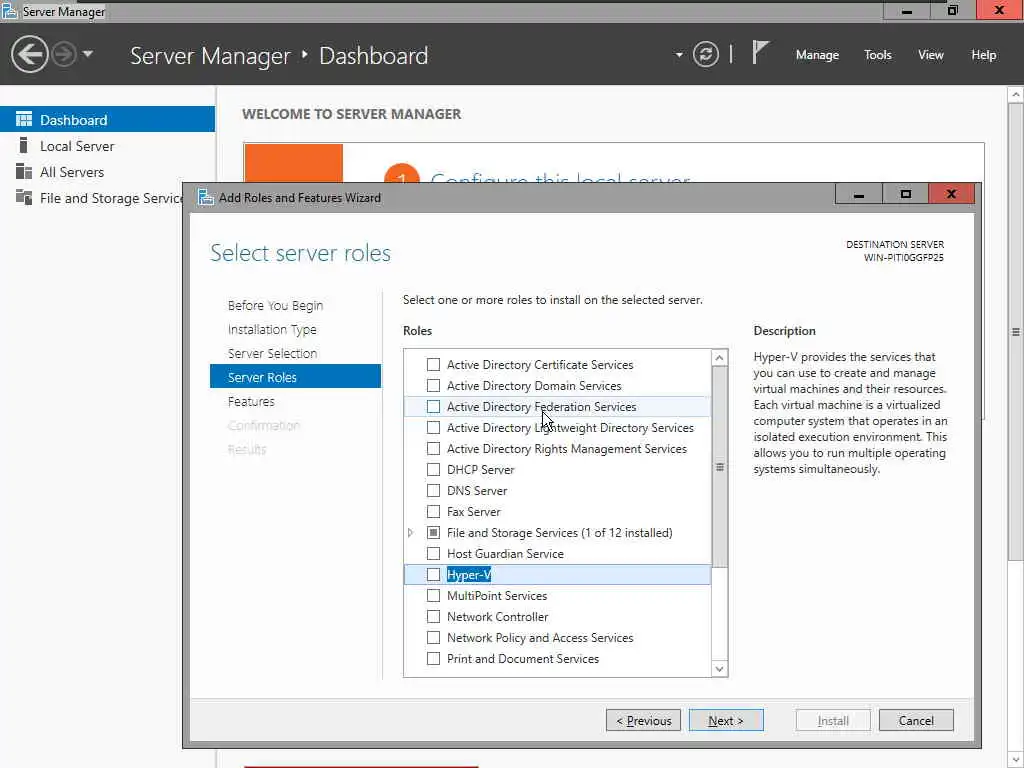The width and height of the screenshot is (1024, 768).
Task: Enable the DNS Server role checkbox
Action: click(433, 490)
